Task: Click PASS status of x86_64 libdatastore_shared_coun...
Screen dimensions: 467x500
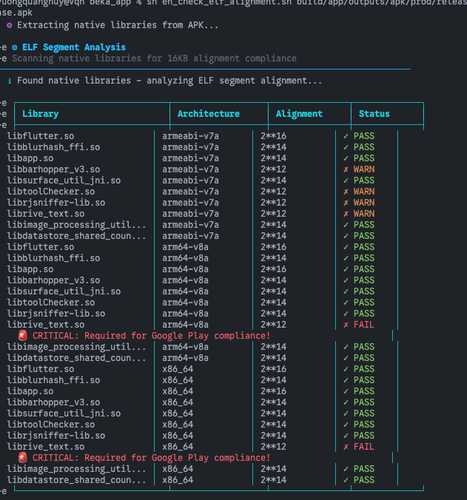Action: [x=364, y=480]
